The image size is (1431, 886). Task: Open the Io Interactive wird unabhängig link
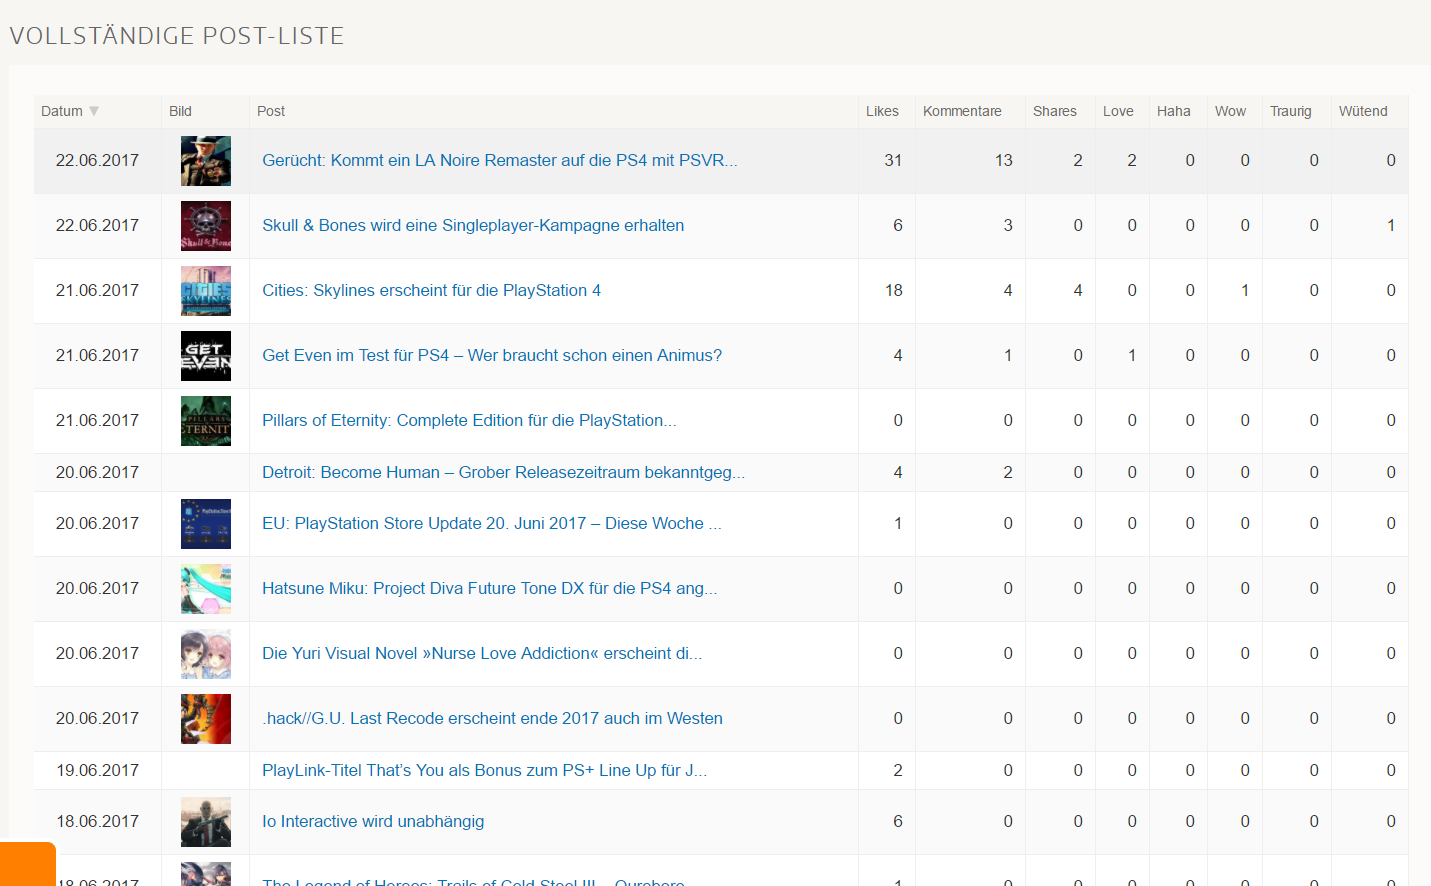click(372, 821)
